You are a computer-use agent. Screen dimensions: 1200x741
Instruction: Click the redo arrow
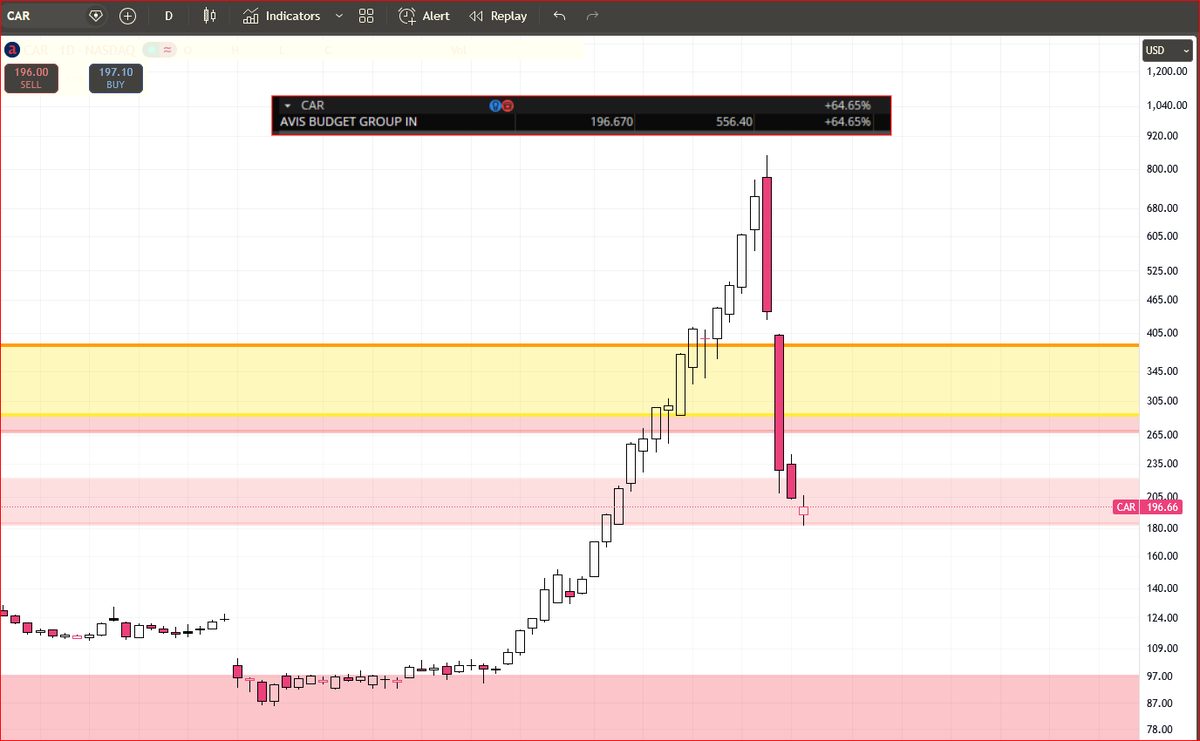(x=593, y=16)
